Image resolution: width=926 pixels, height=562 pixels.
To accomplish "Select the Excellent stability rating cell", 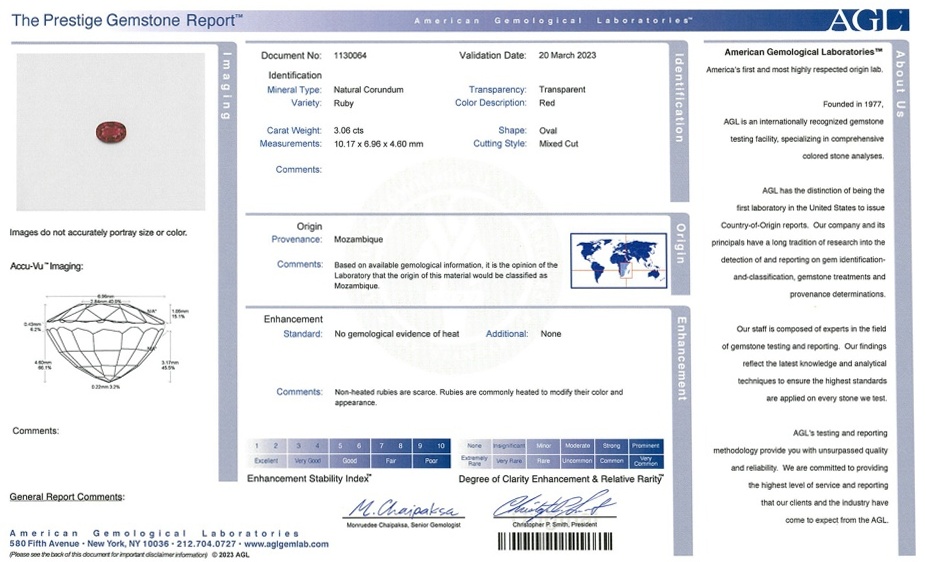I will (x=266, y=460).
